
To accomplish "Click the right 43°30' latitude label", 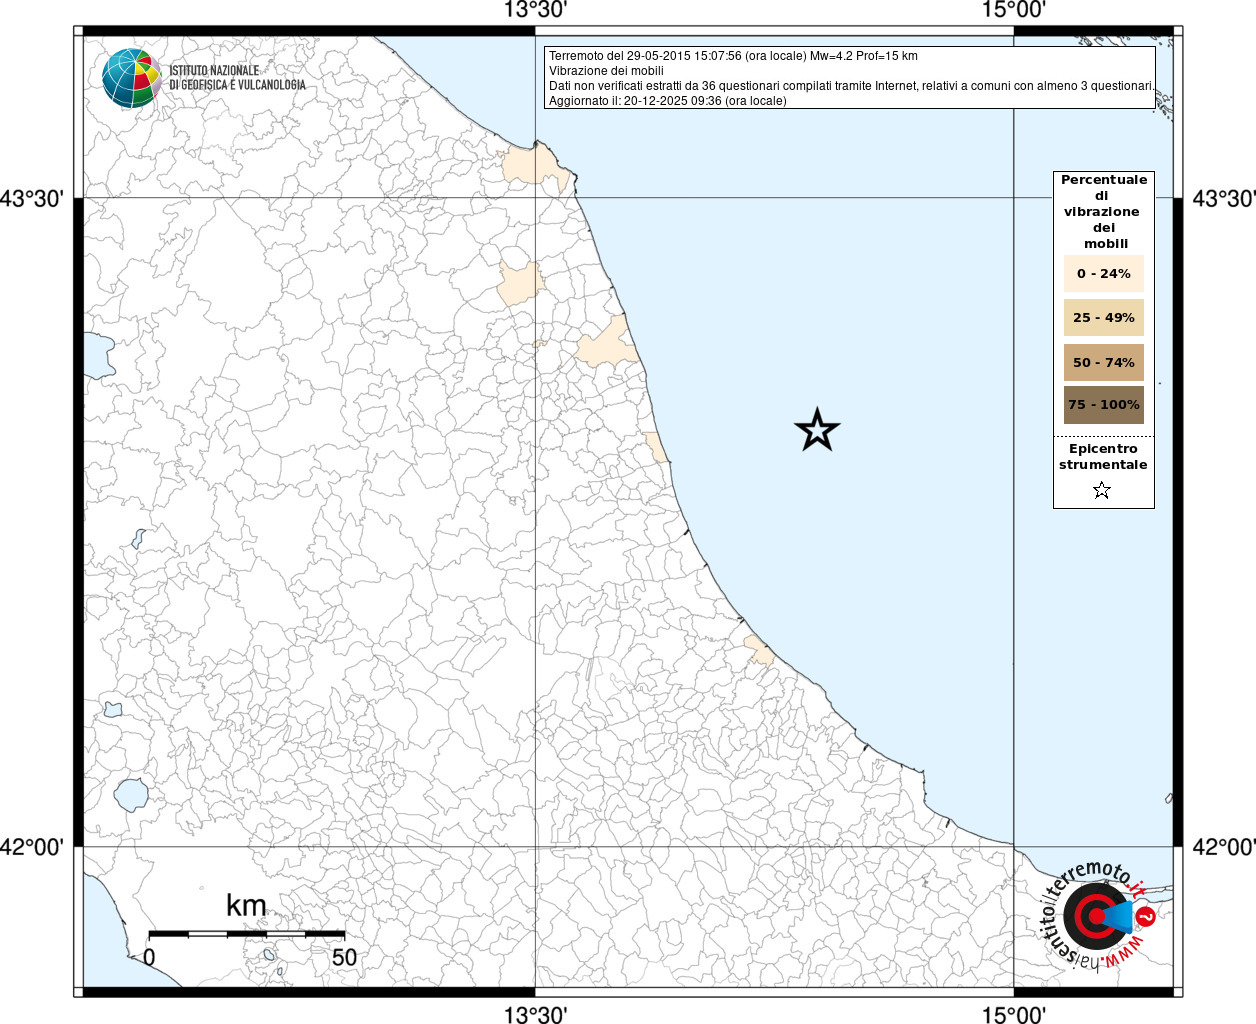I will 1224,198.
